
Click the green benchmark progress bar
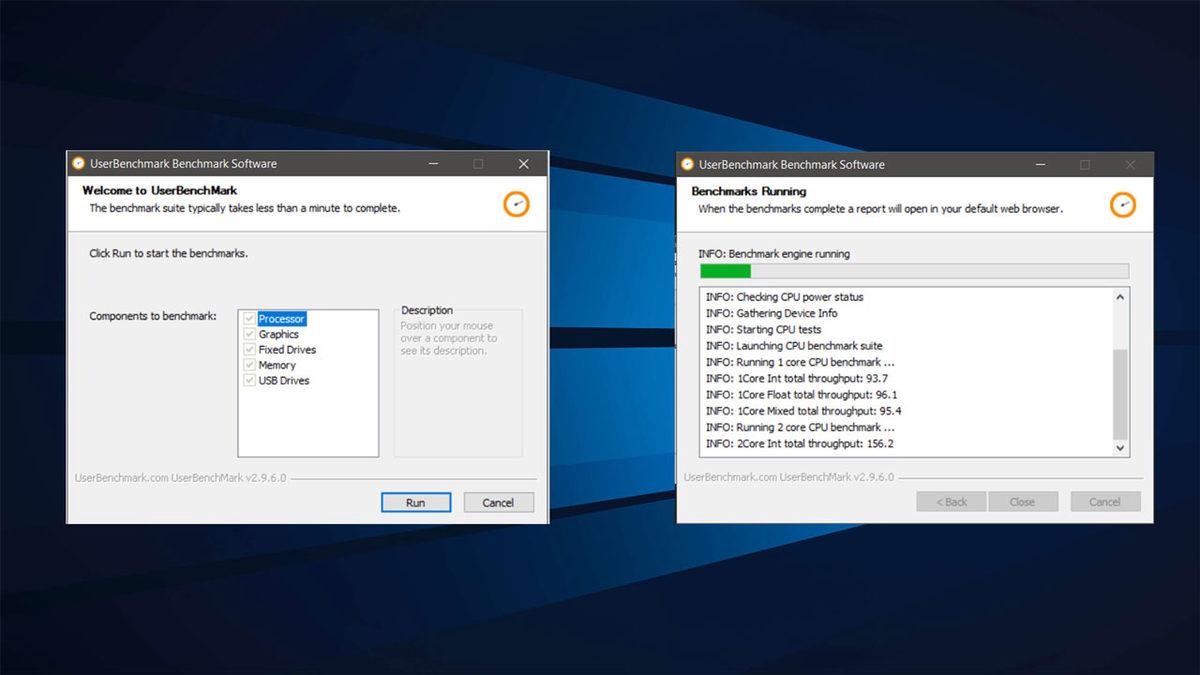pyautogui.click(x=728, y=270)
